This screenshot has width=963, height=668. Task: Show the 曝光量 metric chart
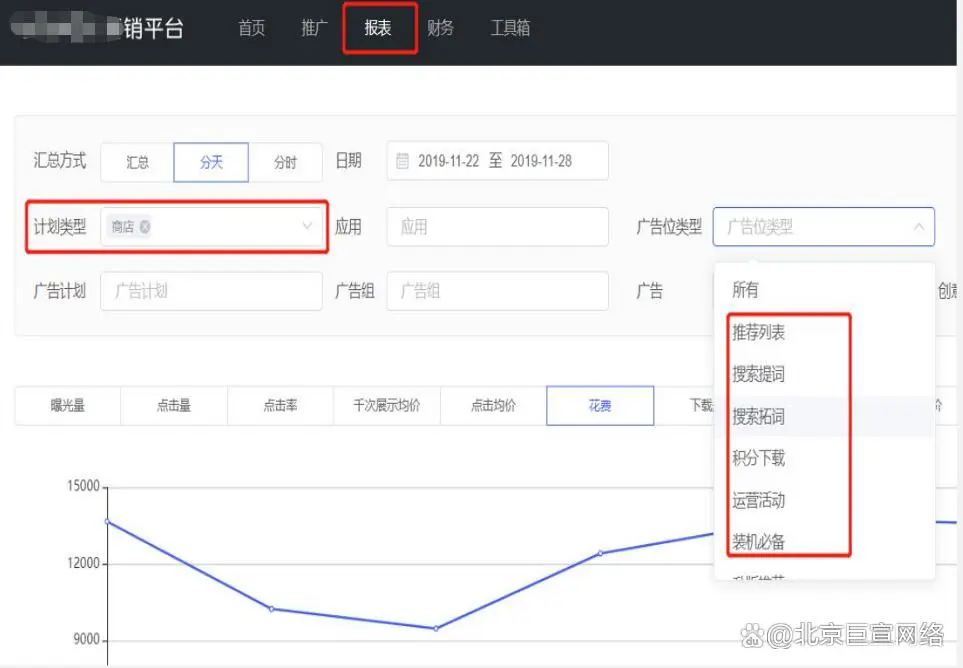pos(68,406)
